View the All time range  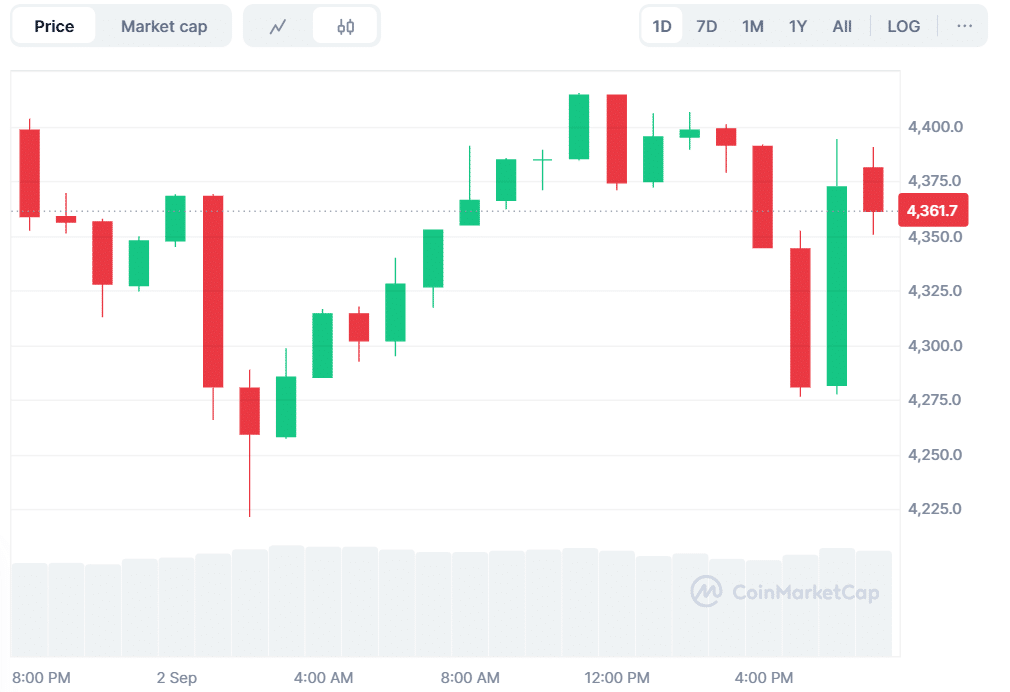tap(842, 26)
